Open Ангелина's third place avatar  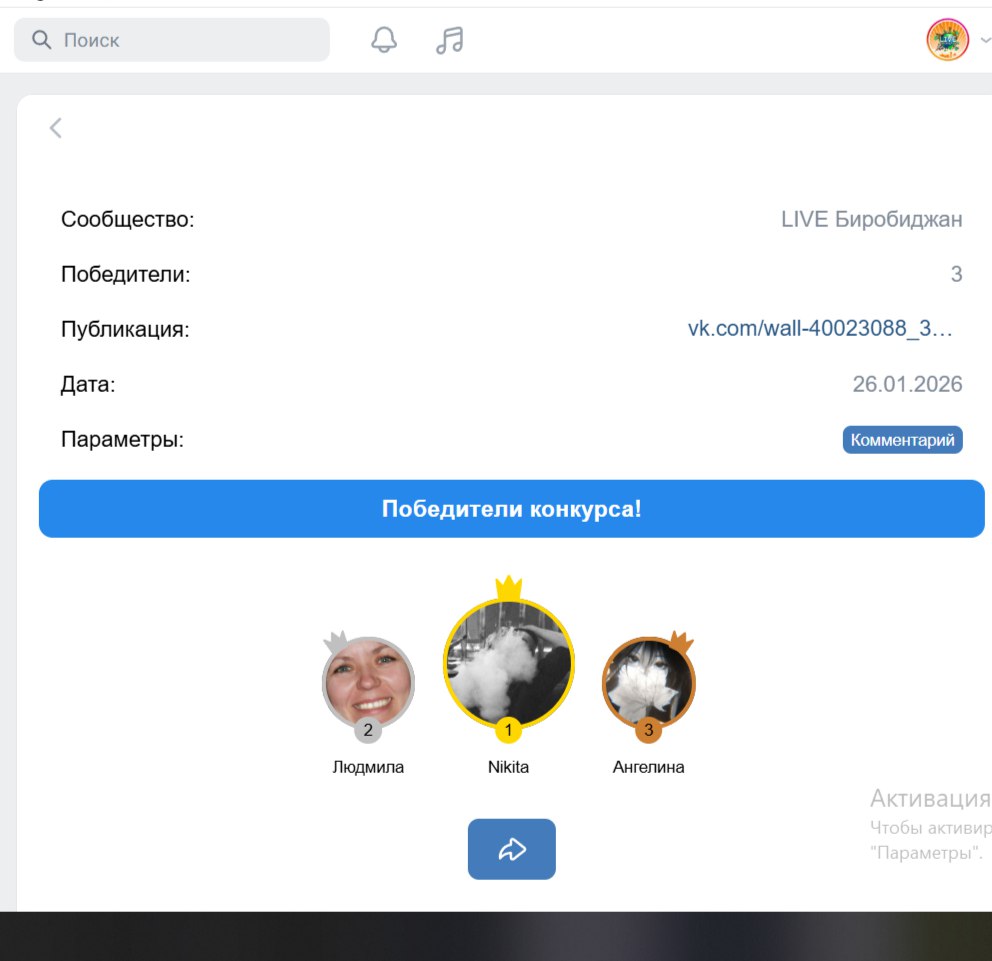pyautogui.click(x=648, y=682)
